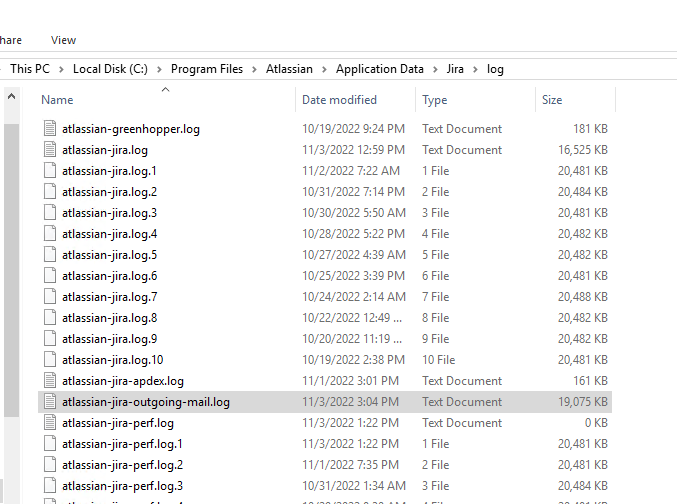
Task: Click the atlassian-jira-perf.log.1 file icon
Action: click(x=50, y=444)
